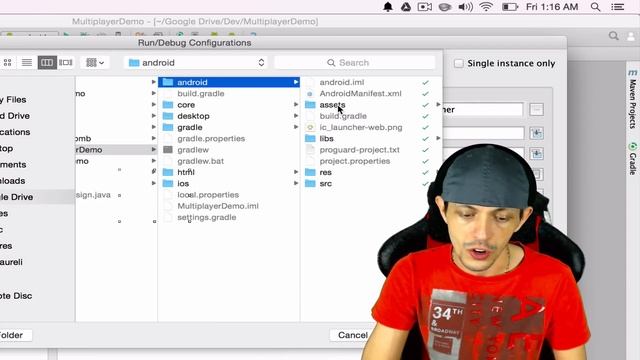The width and height of the screenshot is (640, 360).
Task: Open volume control in menu bar
Action: pyautogui.click(x=465, y=7)
